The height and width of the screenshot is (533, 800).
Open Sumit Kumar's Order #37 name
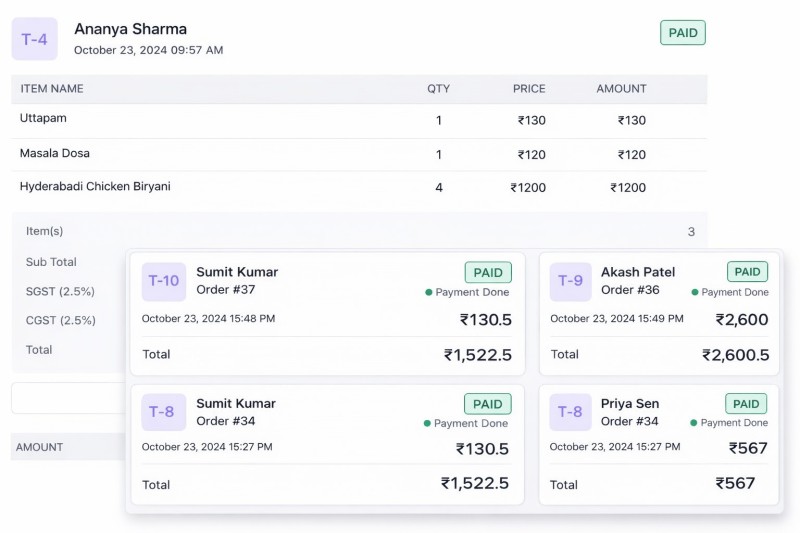point(237,272)
